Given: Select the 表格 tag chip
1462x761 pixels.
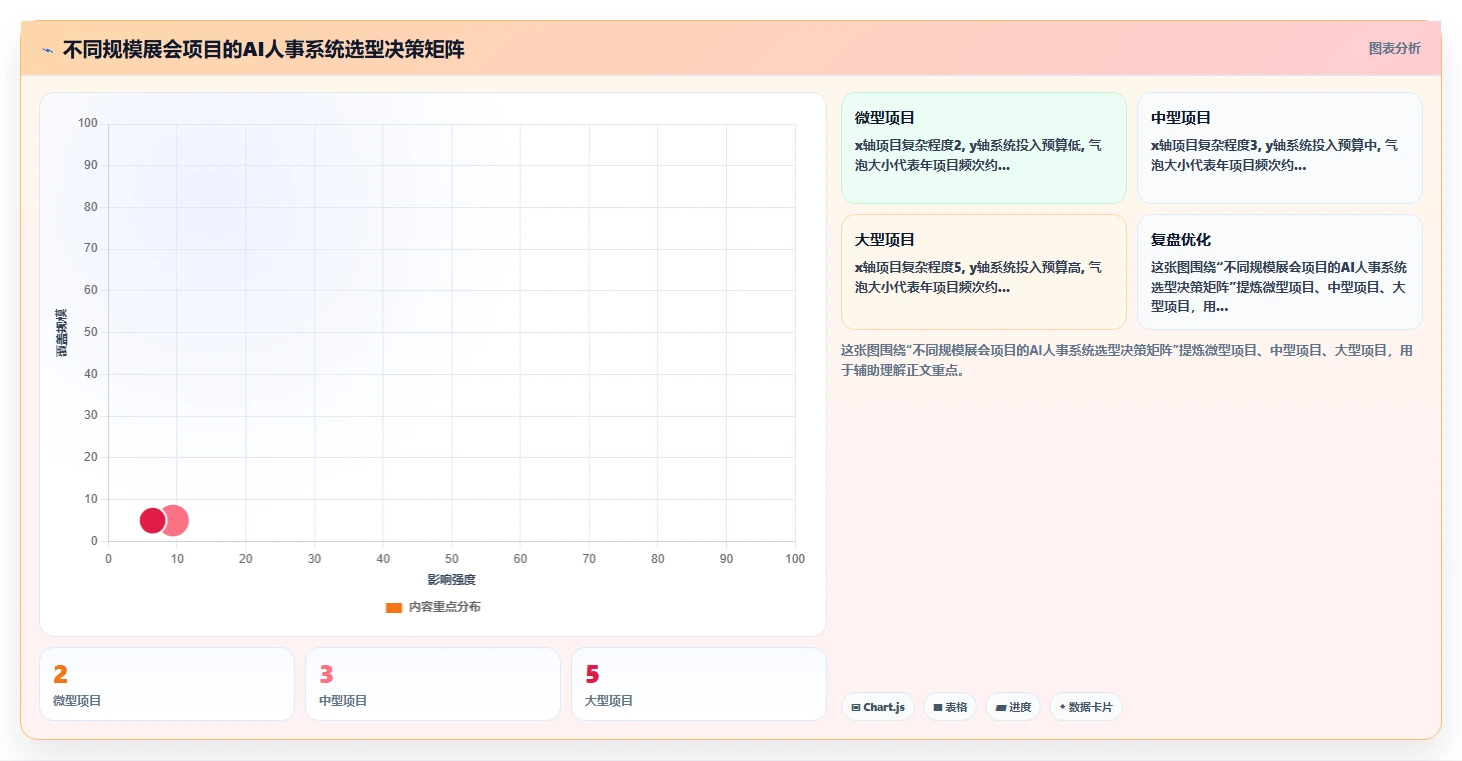Looking at the screenshot, I should tap(950, 707).
